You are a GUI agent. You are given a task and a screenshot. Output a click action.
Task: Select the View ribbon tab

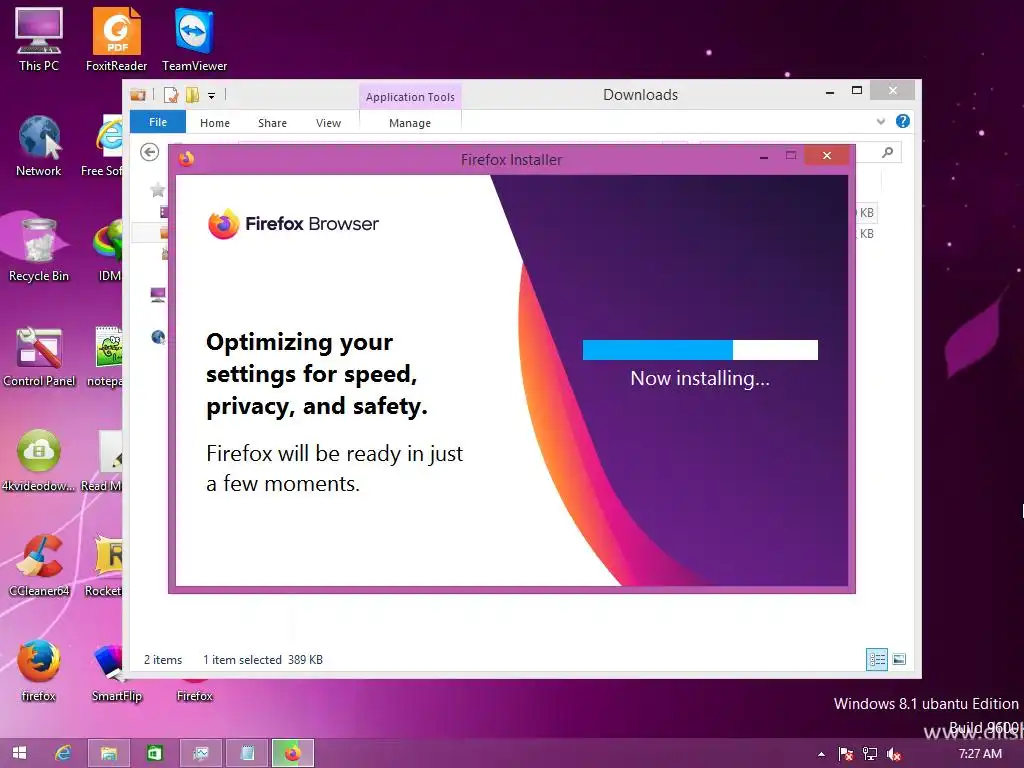click(x=328, y=123)
